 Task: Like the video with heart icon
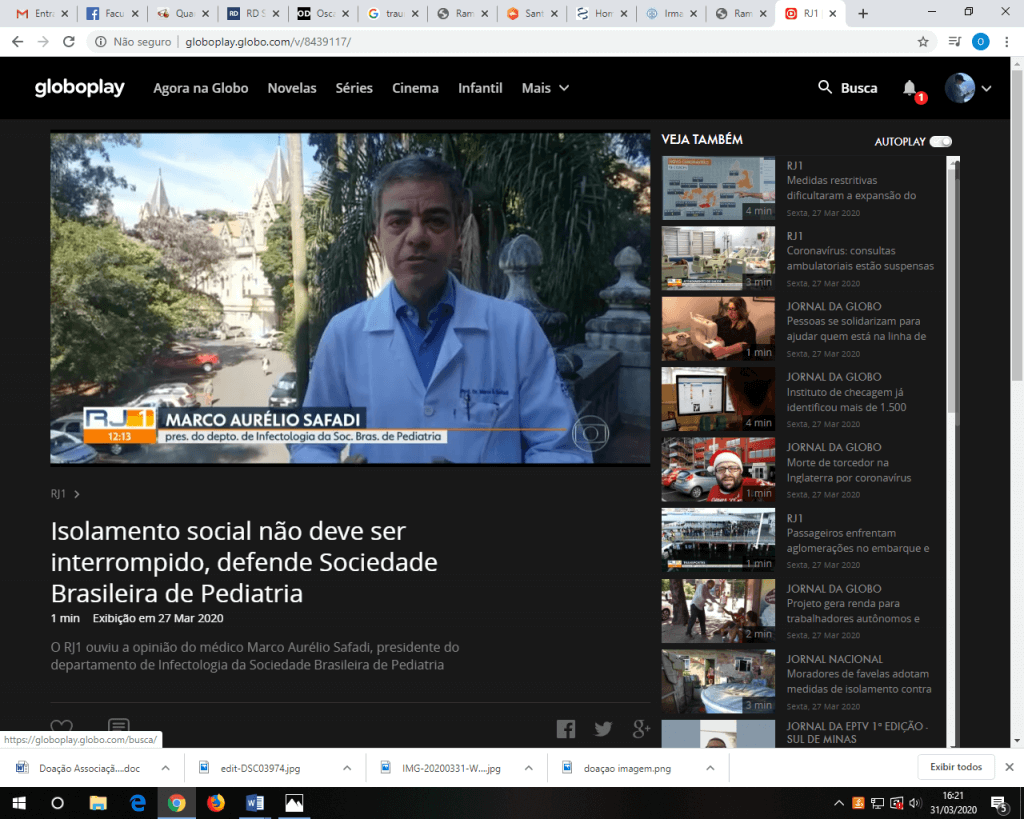61,726
